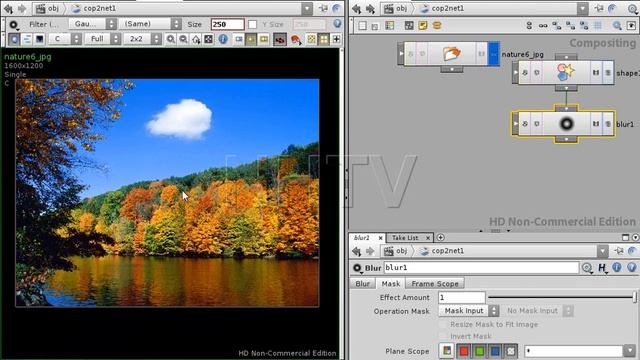Screen dimensions: 640x360
Task: Click pin icon in viewer pane path bar
Action: (323, 8)
